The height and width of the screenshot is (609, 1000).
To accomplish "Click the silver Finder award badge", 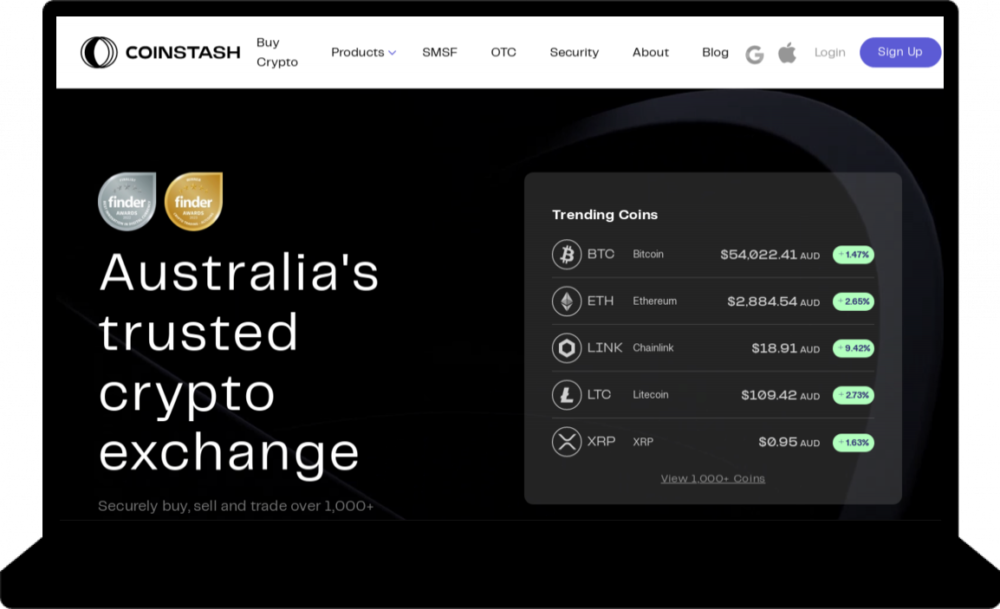I will (127, 202).
